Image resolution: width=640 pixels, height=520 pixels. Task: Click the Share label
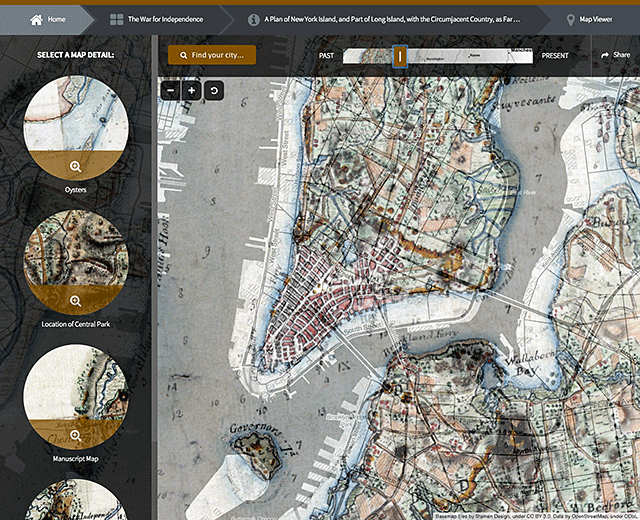[x=621, y=55]
